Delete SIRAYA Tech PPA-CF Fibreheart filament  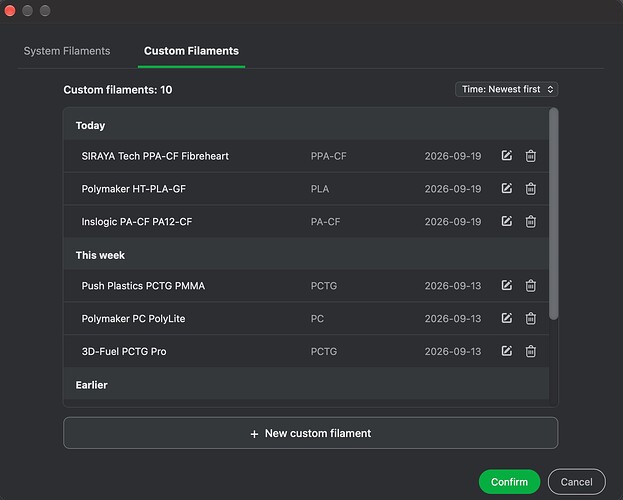pos(530,156)
